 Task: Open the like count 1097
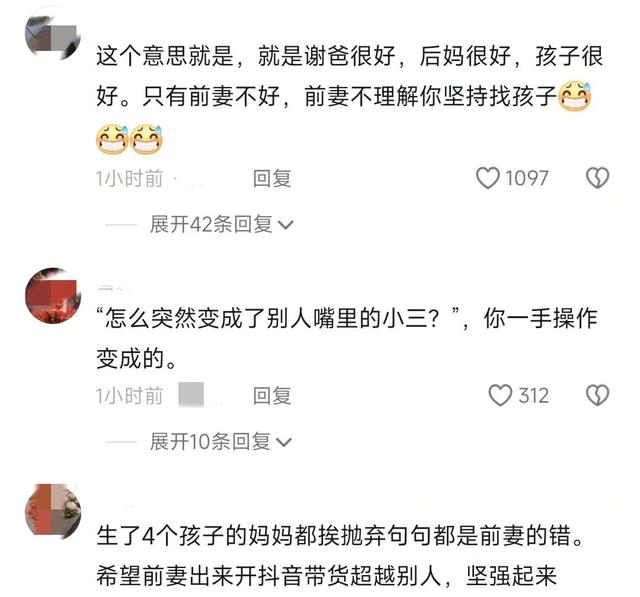pos(527,178)
